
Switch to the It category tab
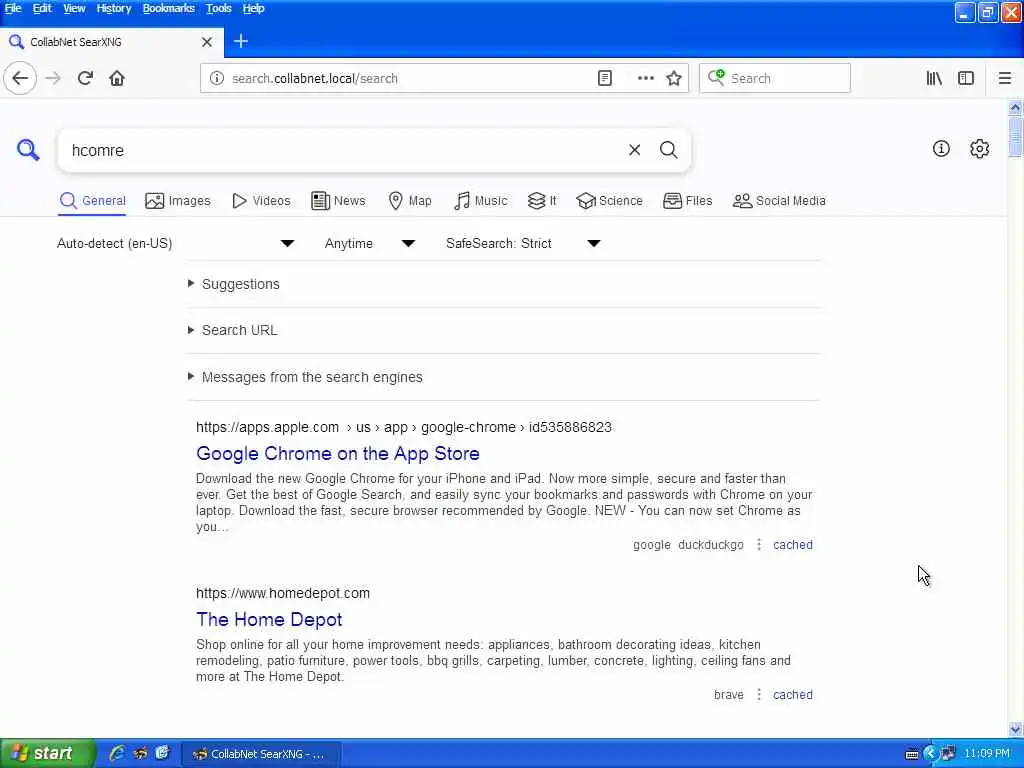coord(542,200)
